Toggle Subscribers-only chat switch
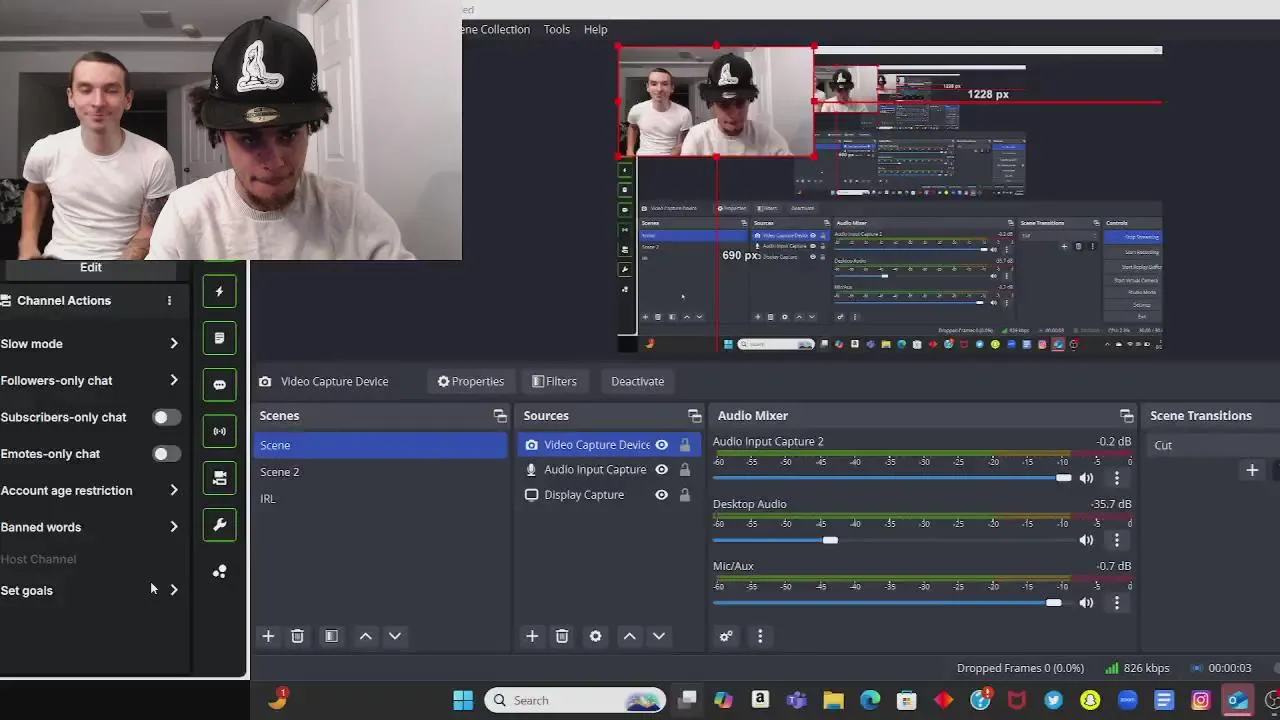Viewport: 1280px width, 720px height. [166, 417]
